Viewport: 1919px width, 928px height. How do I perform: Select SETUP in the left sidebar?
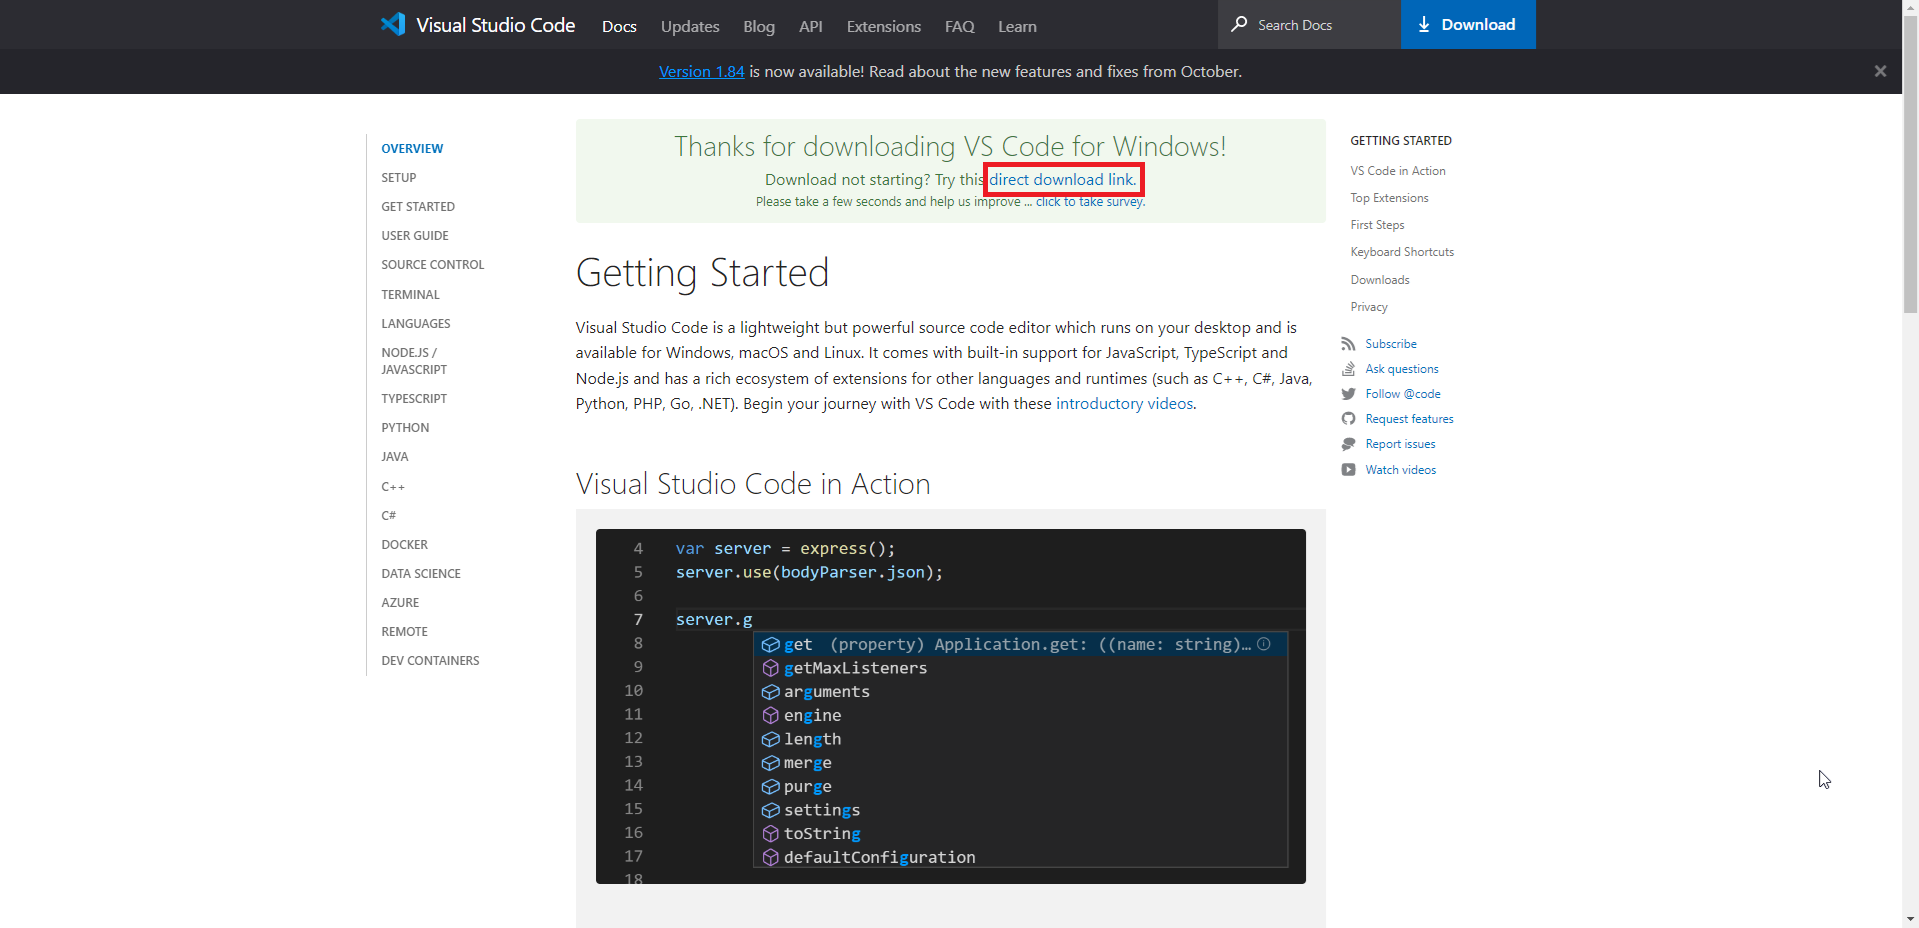click(399, 178)
